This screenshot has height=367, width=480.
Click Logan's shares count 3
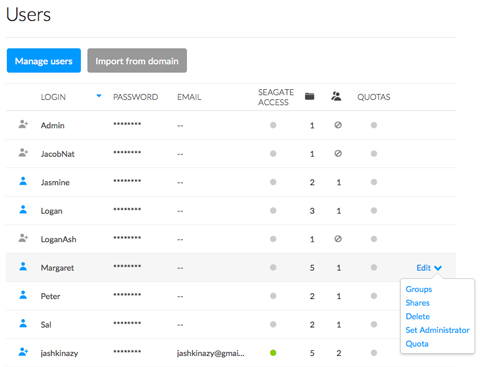pos(312,211)
